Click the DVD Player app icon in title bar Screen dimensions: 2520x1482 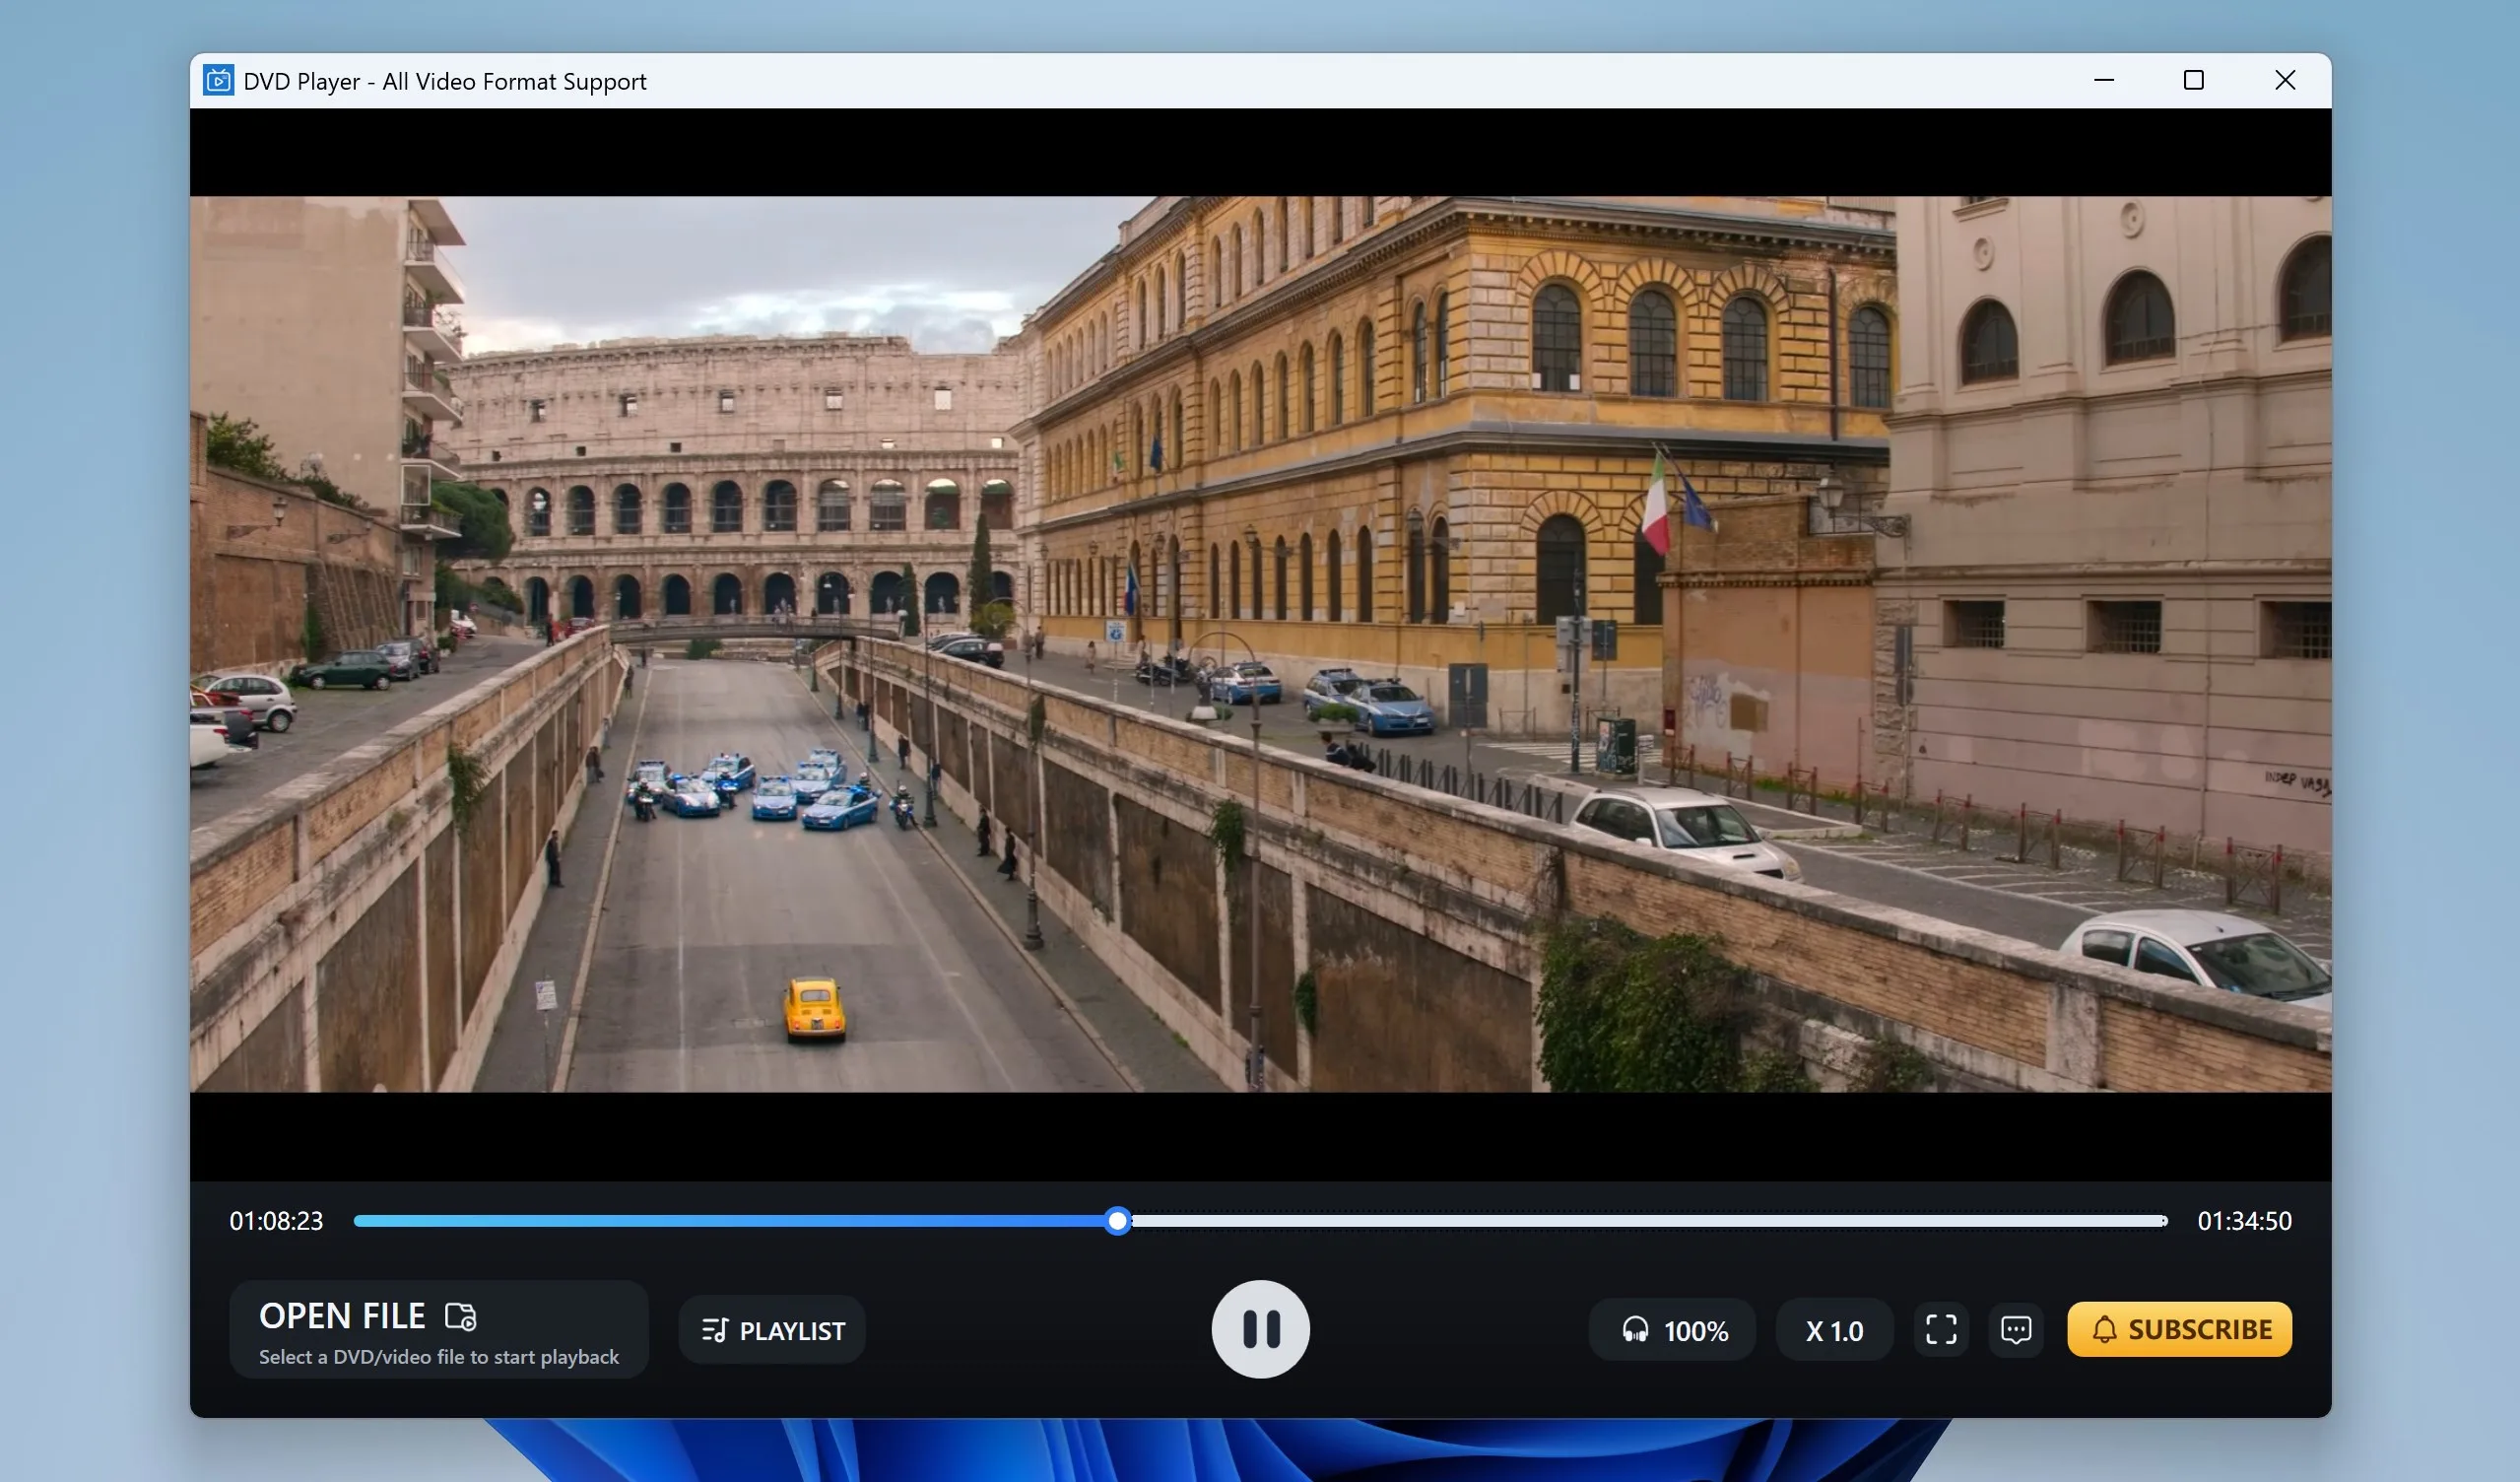(x=218, y=81)
